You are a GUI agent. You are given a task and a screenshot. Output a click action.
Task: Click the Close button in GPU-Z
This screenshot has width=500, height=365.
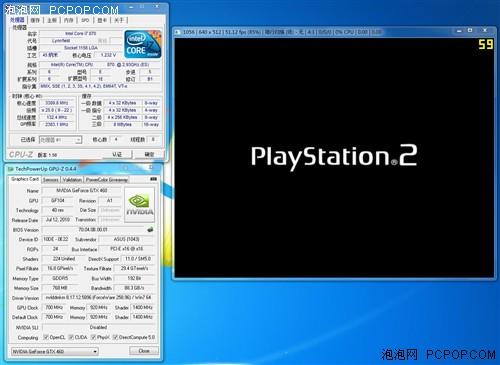[144, 351]
